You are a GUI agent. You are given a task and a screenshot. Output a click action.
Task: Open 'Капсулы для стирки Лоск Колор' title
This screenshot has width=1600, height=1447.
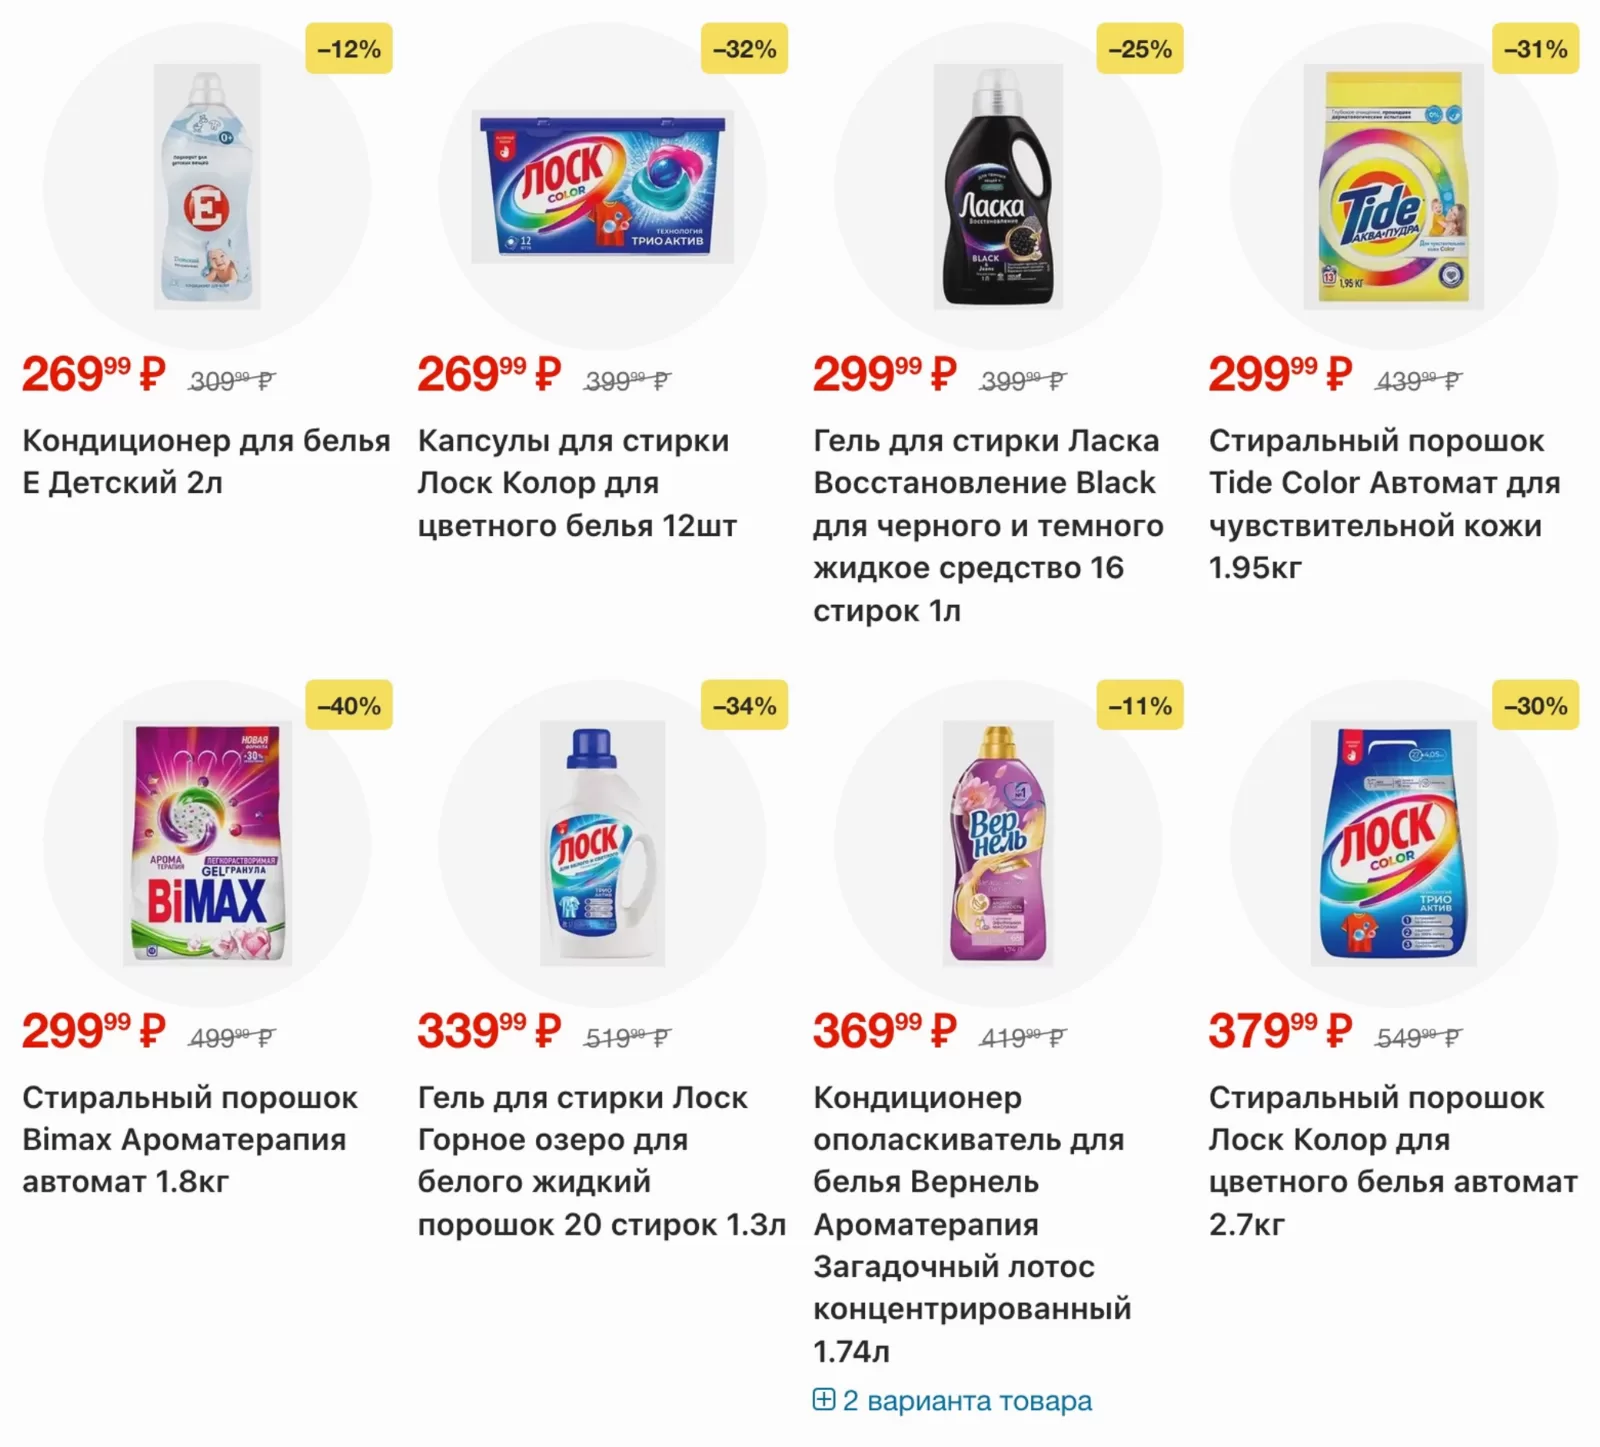click(577, 483)
